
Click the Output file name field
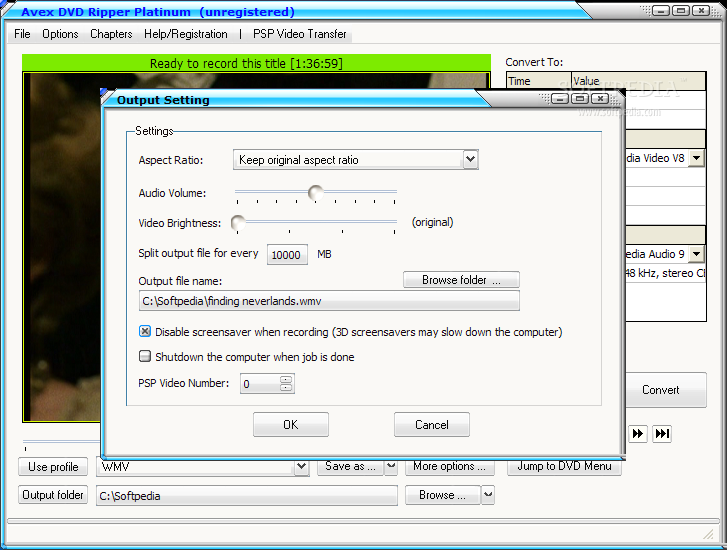click(329, 301)
